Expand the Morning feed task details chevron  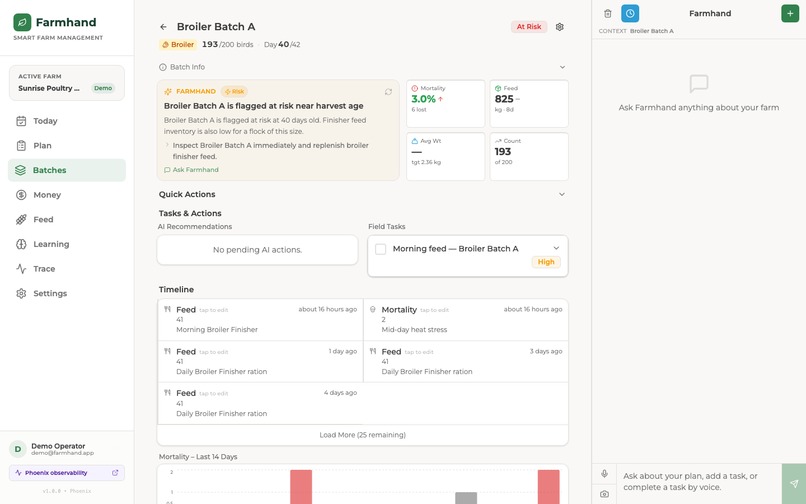pos(556,248)
